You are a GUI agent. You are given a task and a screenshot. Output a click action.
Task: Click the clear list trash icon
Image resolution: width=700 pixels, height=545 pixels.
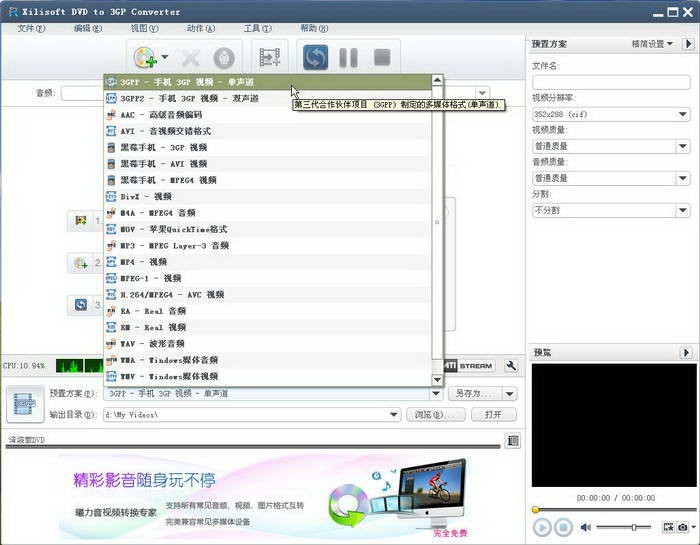click(x=224, y=58)
